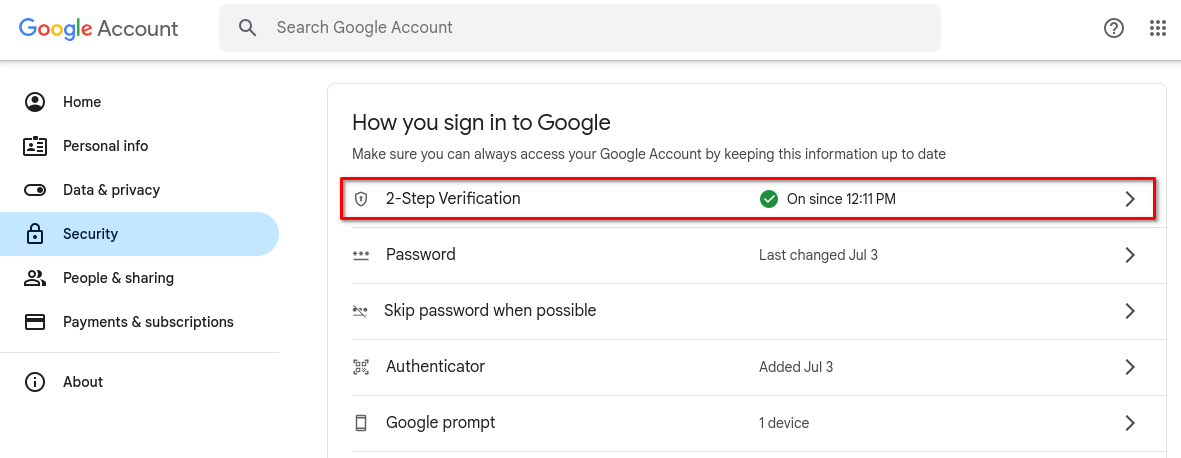The height and width of the screenshot is (458, 1181).
Task: Click the Payments credit card icon
Action: click(35, 322)
